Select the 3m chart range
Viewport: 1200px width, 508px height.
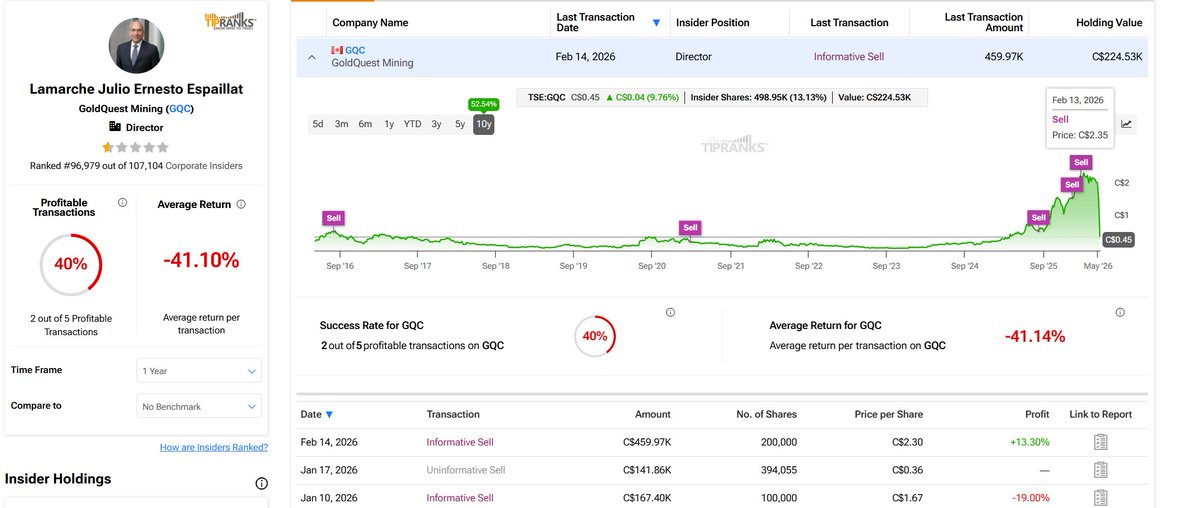341,124
